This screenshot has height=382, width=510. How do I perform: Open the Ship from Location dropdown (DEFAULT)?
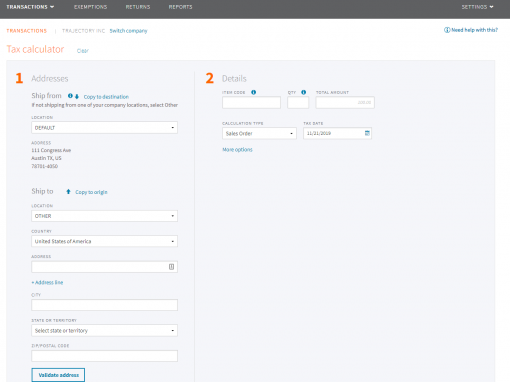104,128
